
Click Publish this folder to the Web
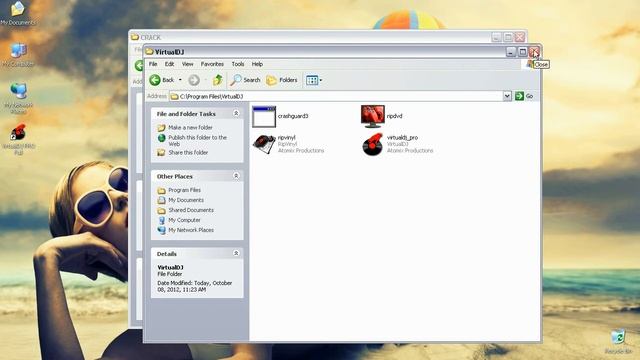pos(198,141)
